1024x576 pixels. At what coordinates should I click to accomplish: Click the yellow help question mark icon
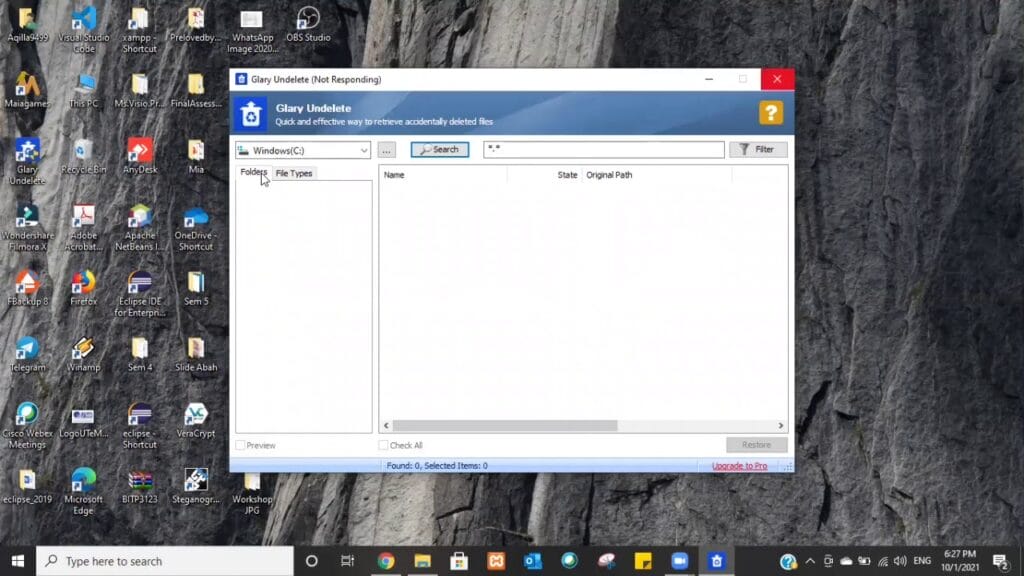point(771,113)
